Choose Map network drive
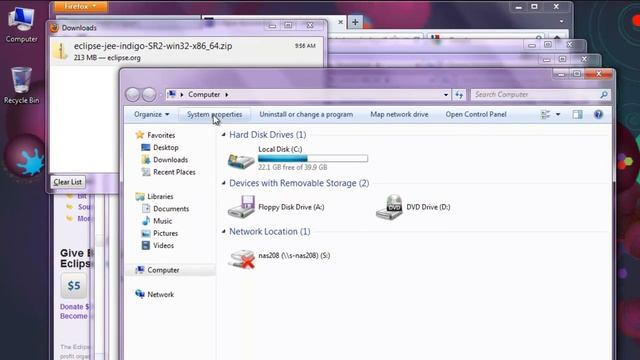The image size is (640, 360). [399, 114]
